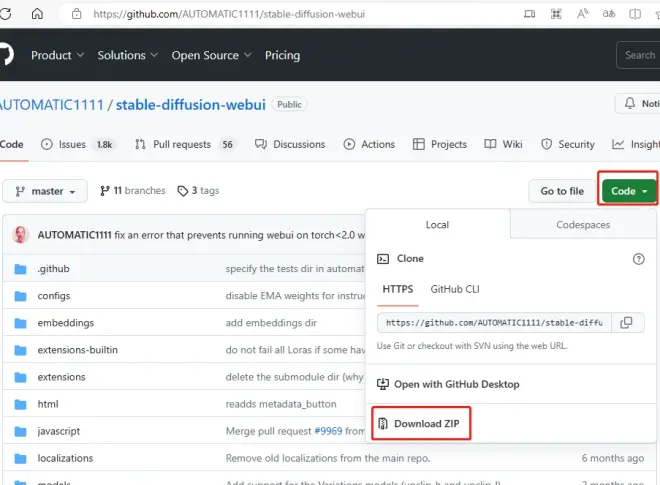This screenshot has width=660, height=485.
Task: Open the localizations folder
Action: 65,458
